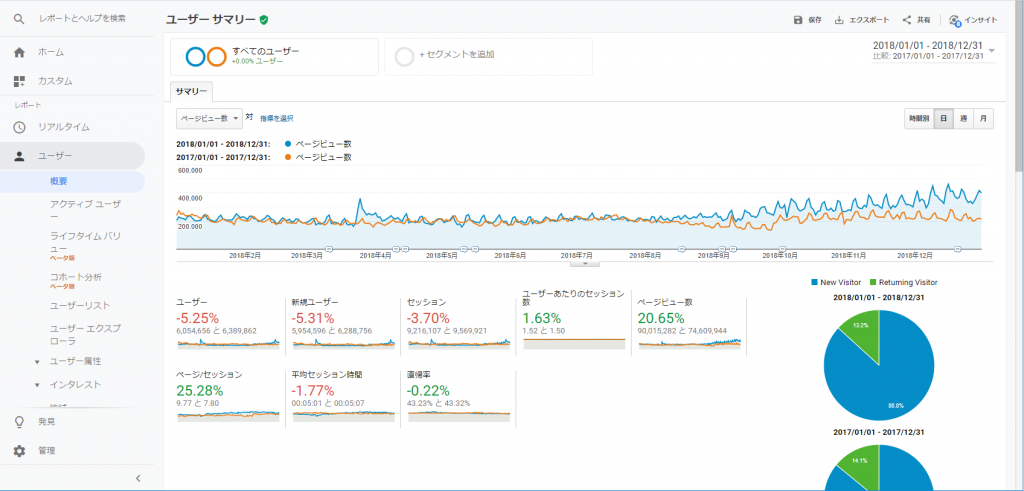The width and height of the screenshot is (1024, 491).
Task: Expand ユーザー属性 tree section
Action: coord(37,361)
